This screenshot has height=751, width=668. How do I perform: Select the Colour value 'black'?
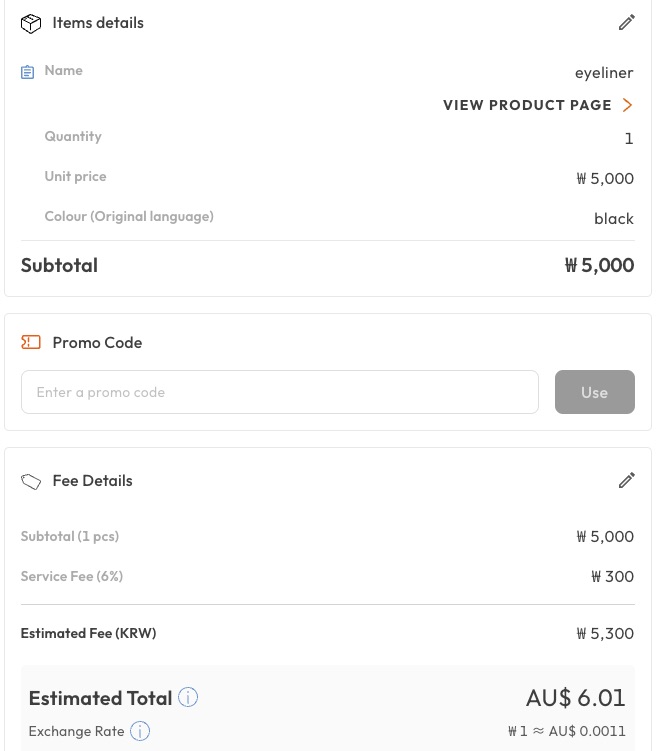point(613,218)
